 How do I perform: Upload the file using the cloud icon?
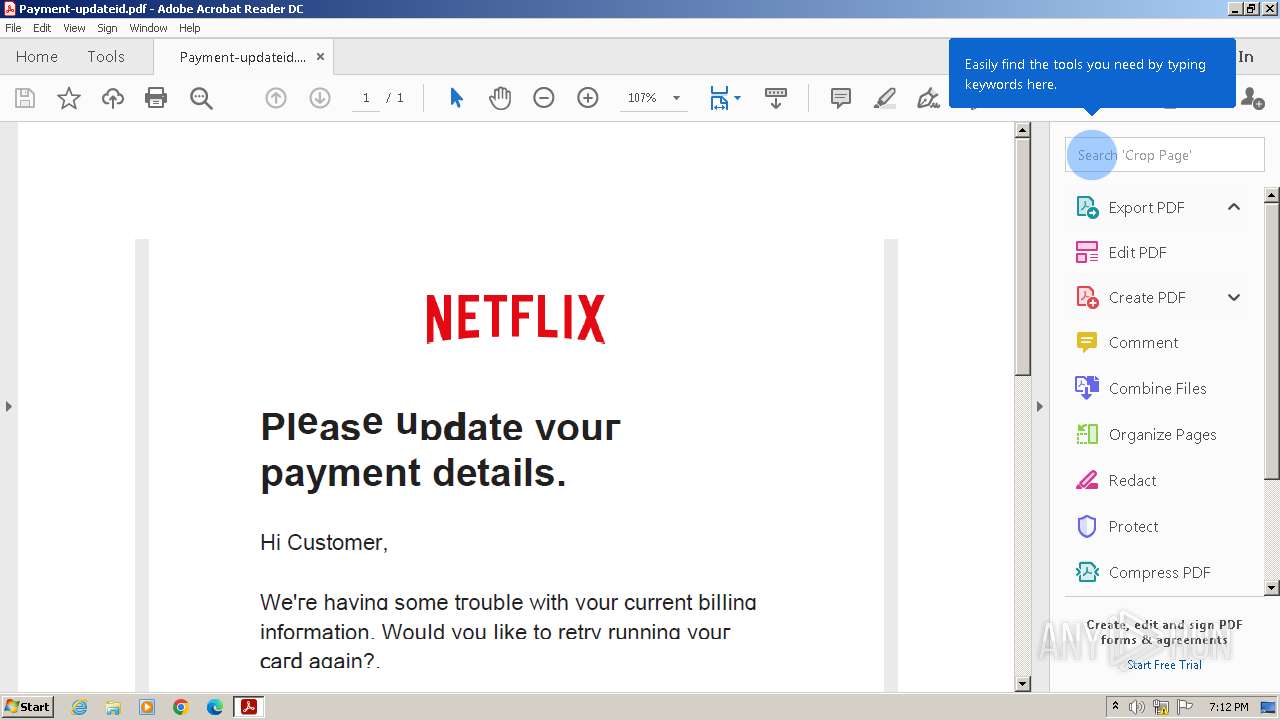click(113, 98)
